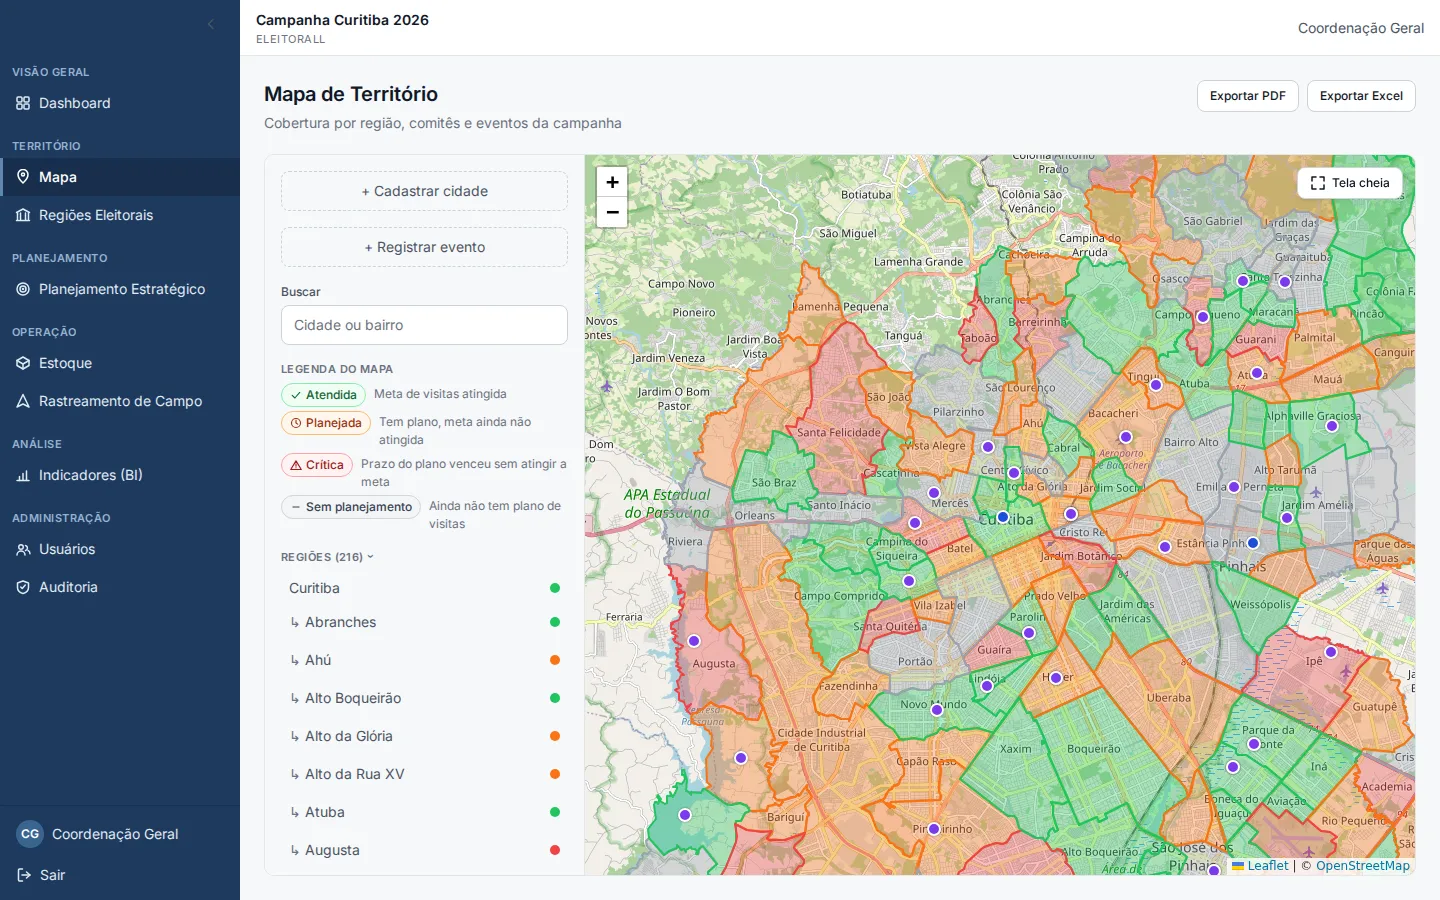Click the Estoque box icon
This screenshot has height=900, width=1440.
[23, 363]
